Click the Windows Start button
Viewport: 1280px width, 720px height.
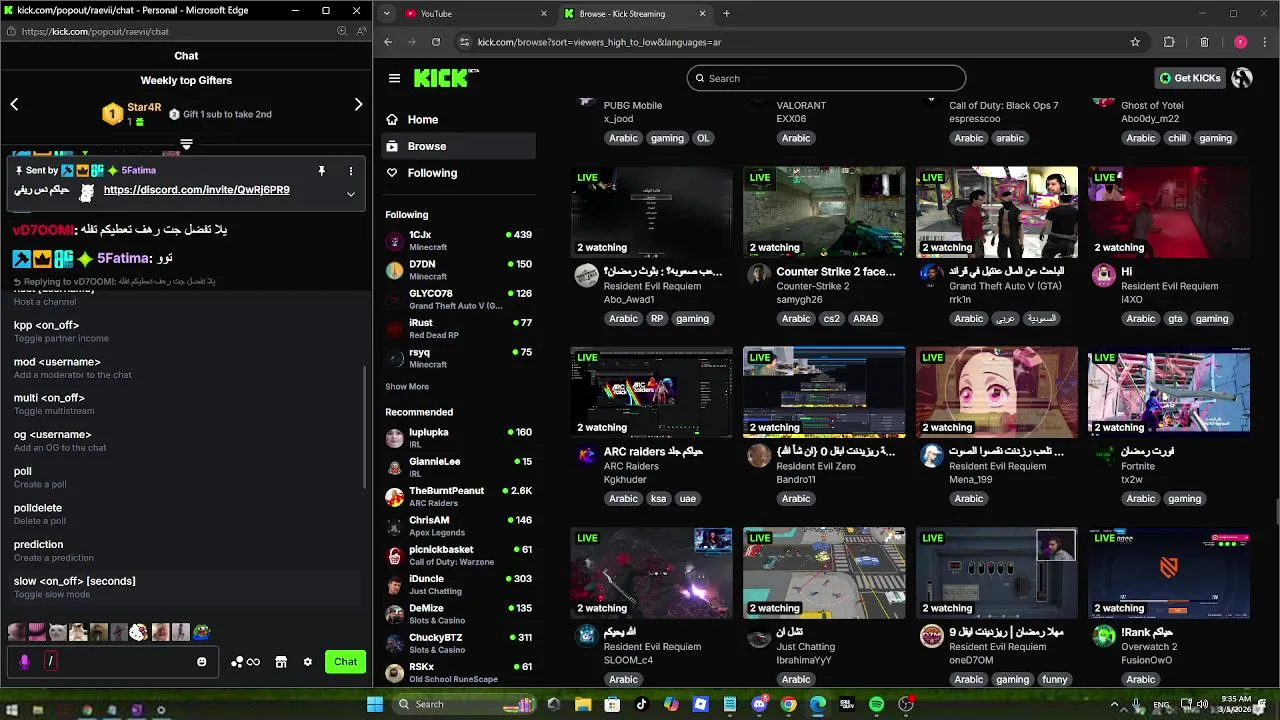tap(375, 704)
